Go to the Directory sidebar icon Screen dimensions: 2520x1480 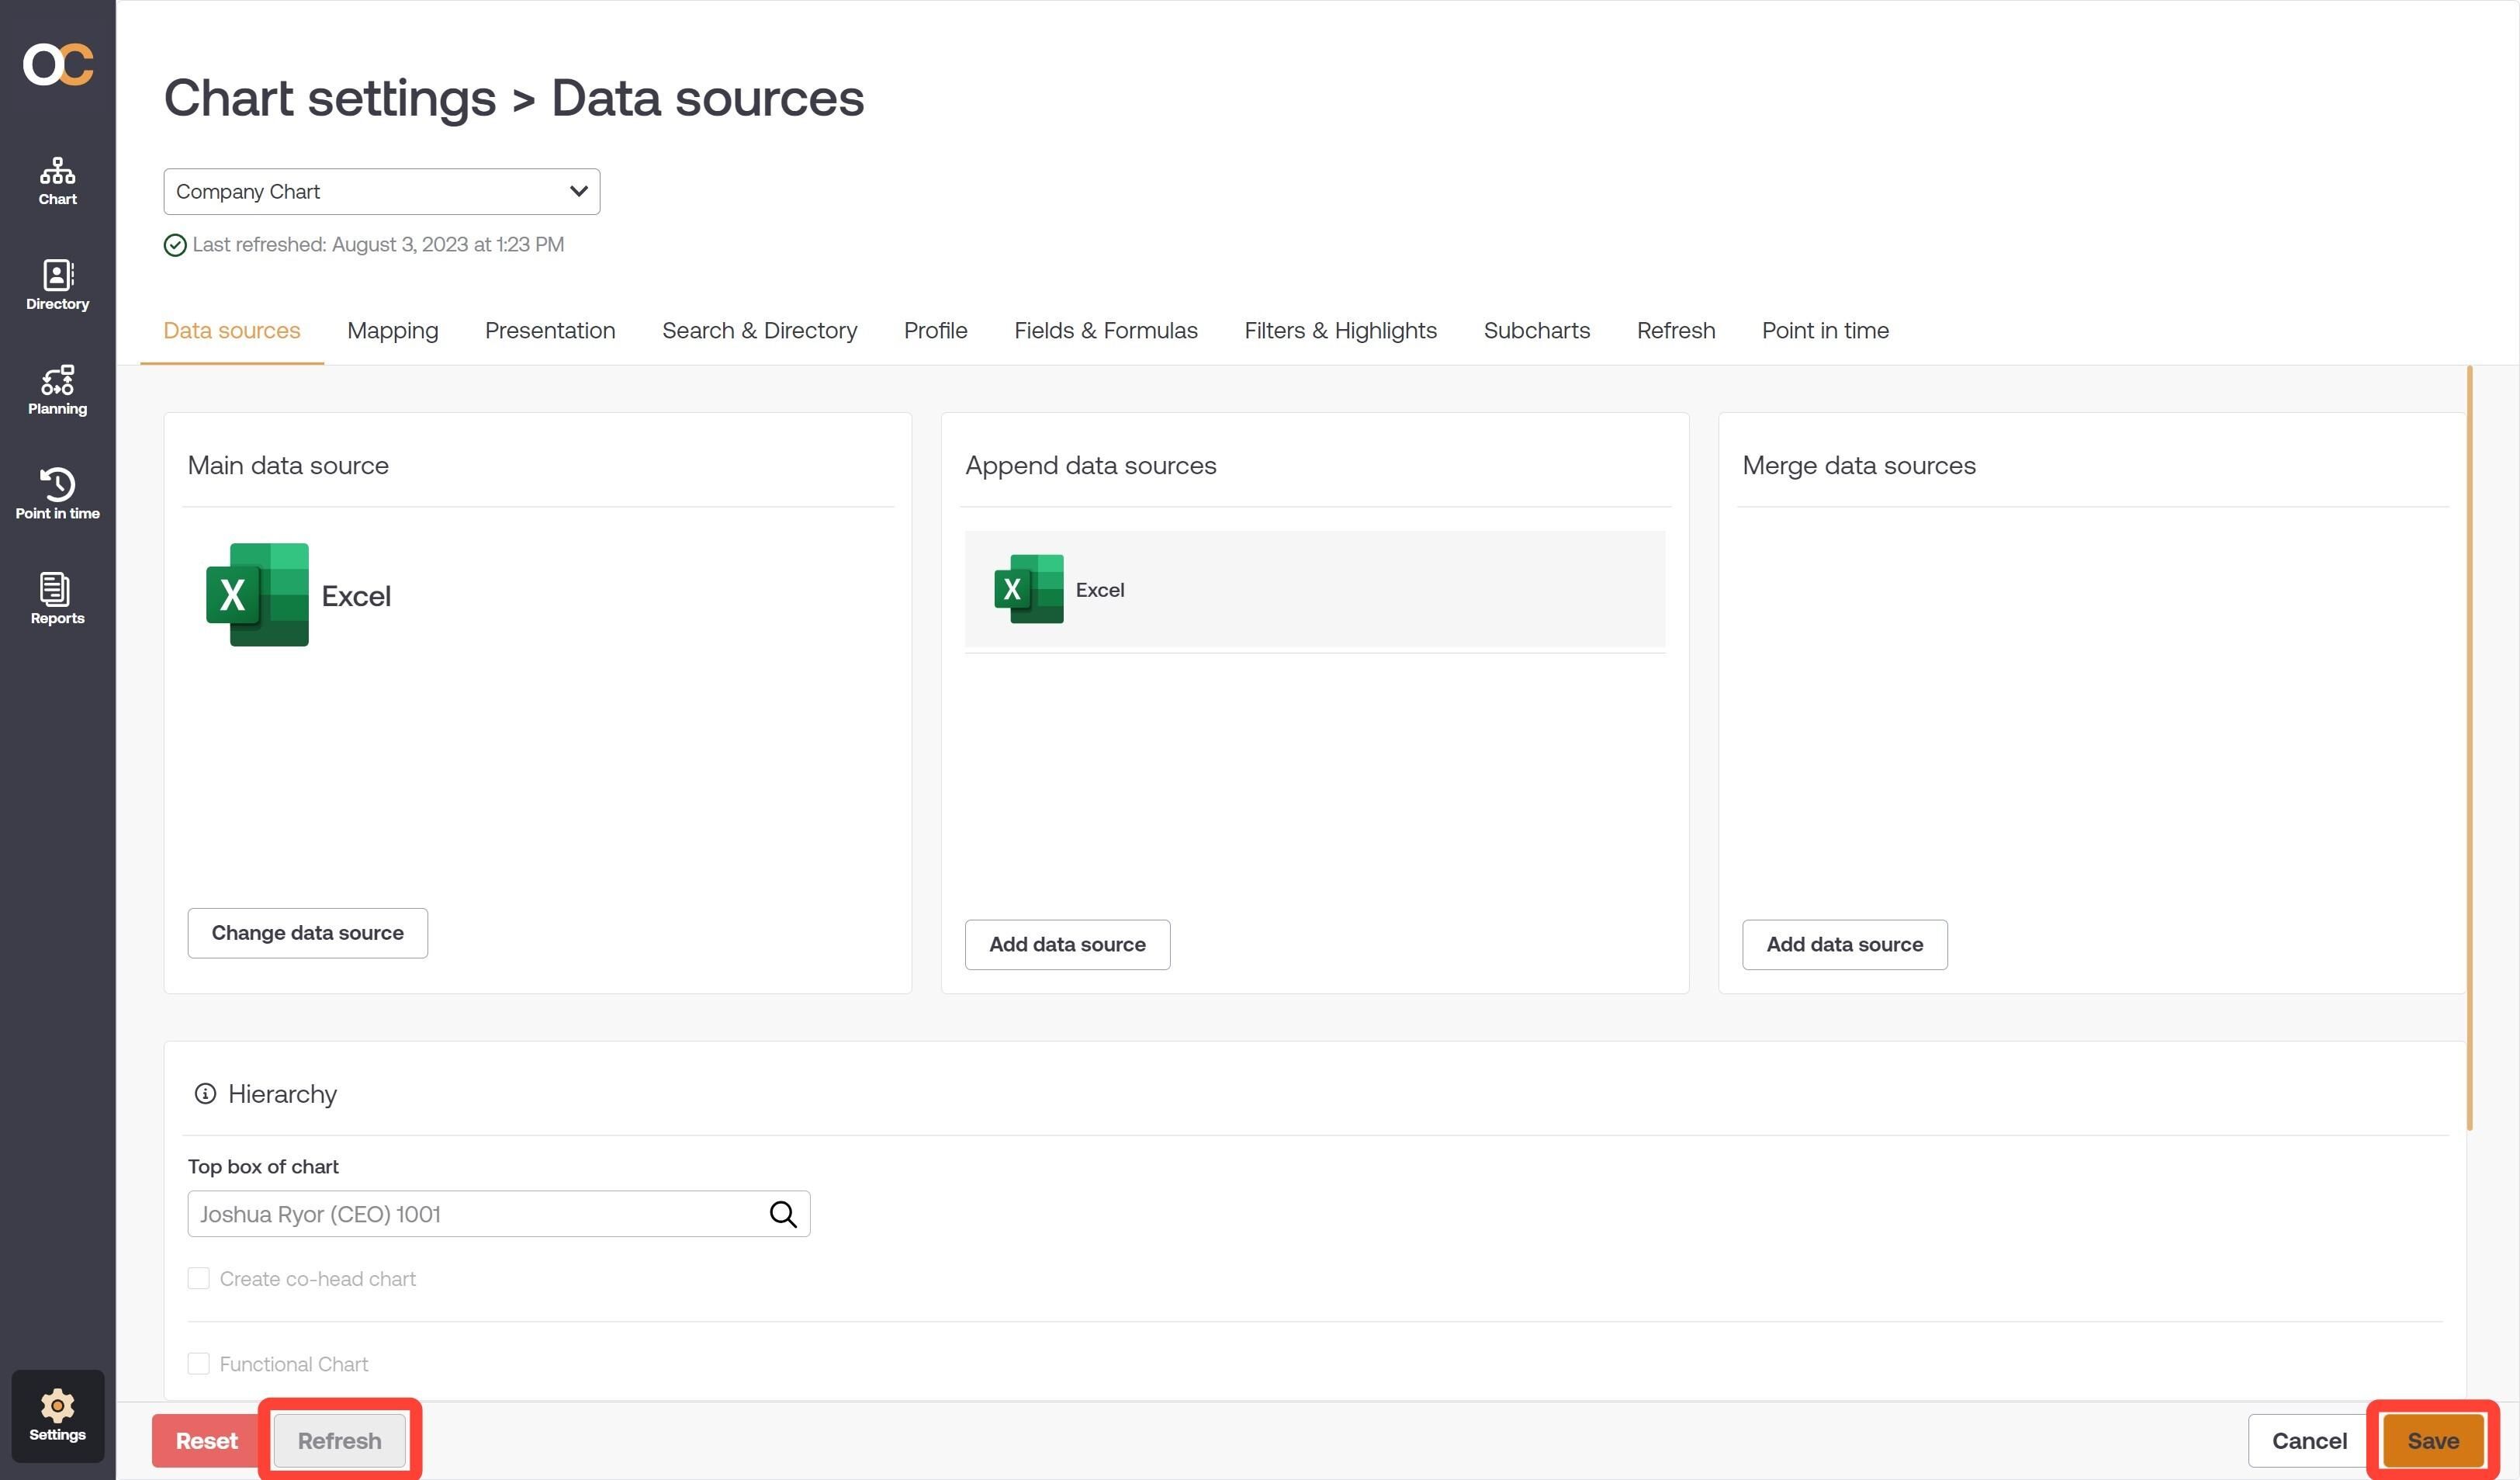(57, 286)
